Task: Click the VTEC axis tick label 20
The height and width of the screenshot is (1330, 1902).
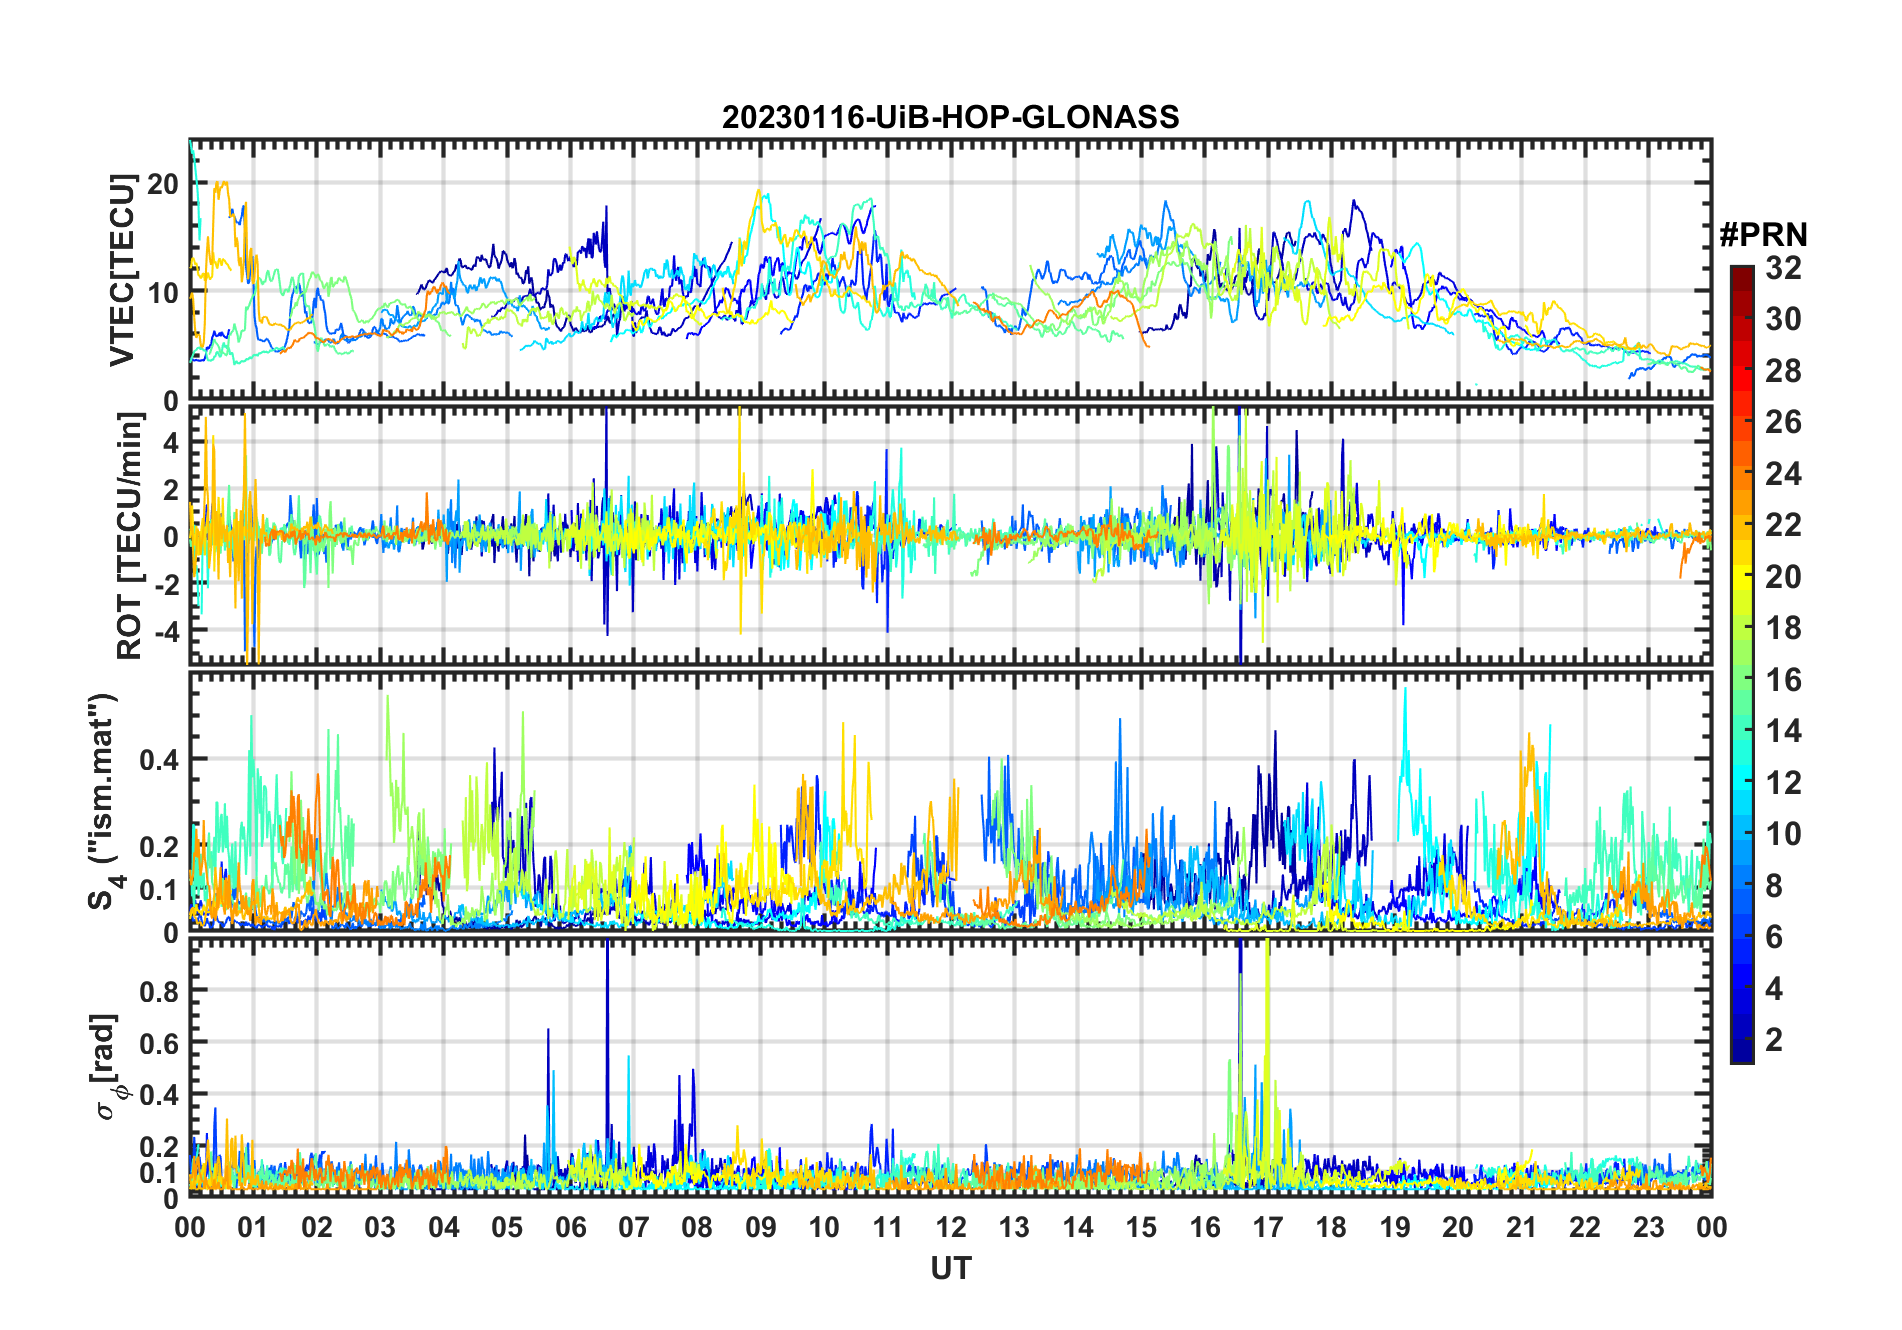Action: click(163, 184)
